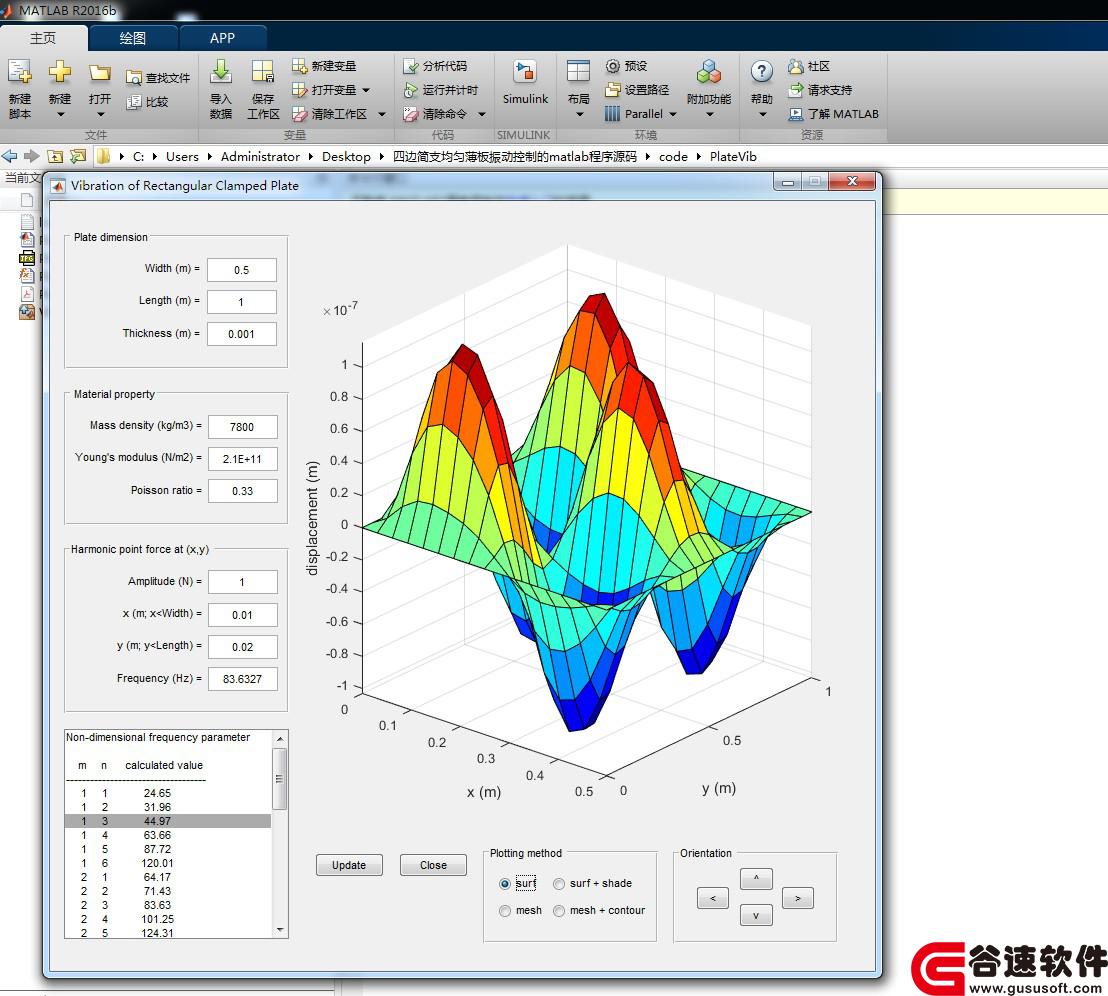Click the Close button in plate dialog
The image size is (1108, 996).
[433, 865]
